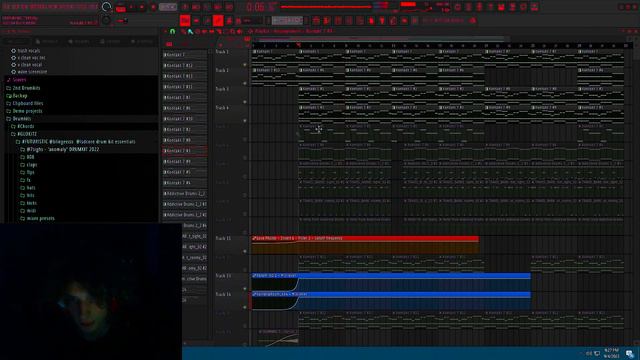
Task: Select highlighted Kontakt 7 #3 in picker
Action: pos(185,151)
